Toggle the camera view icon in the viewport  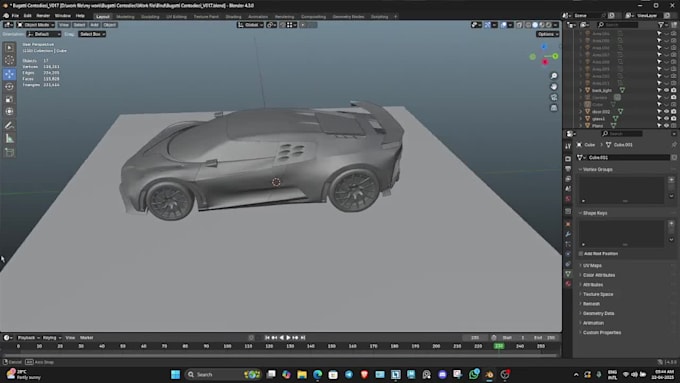(554, 97)
